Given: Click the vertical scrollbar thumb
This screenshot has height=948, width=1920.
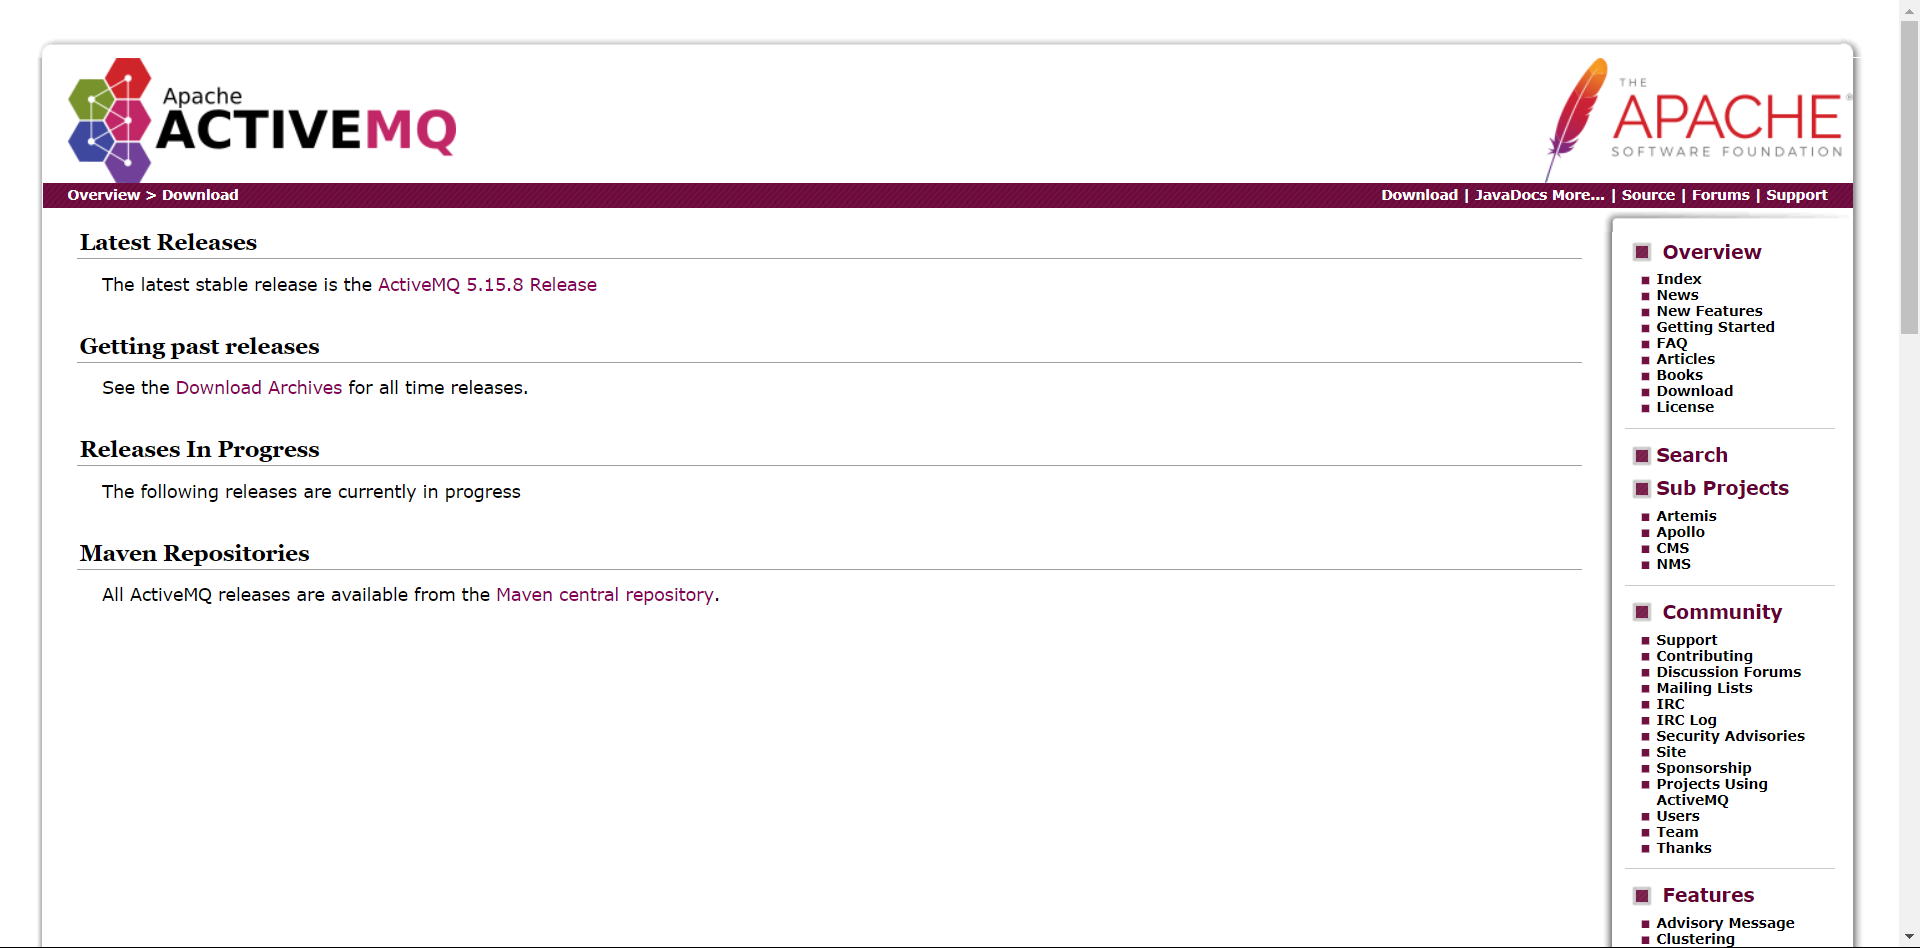Looking at the screenshot, I should click(x=1910, y=176).
